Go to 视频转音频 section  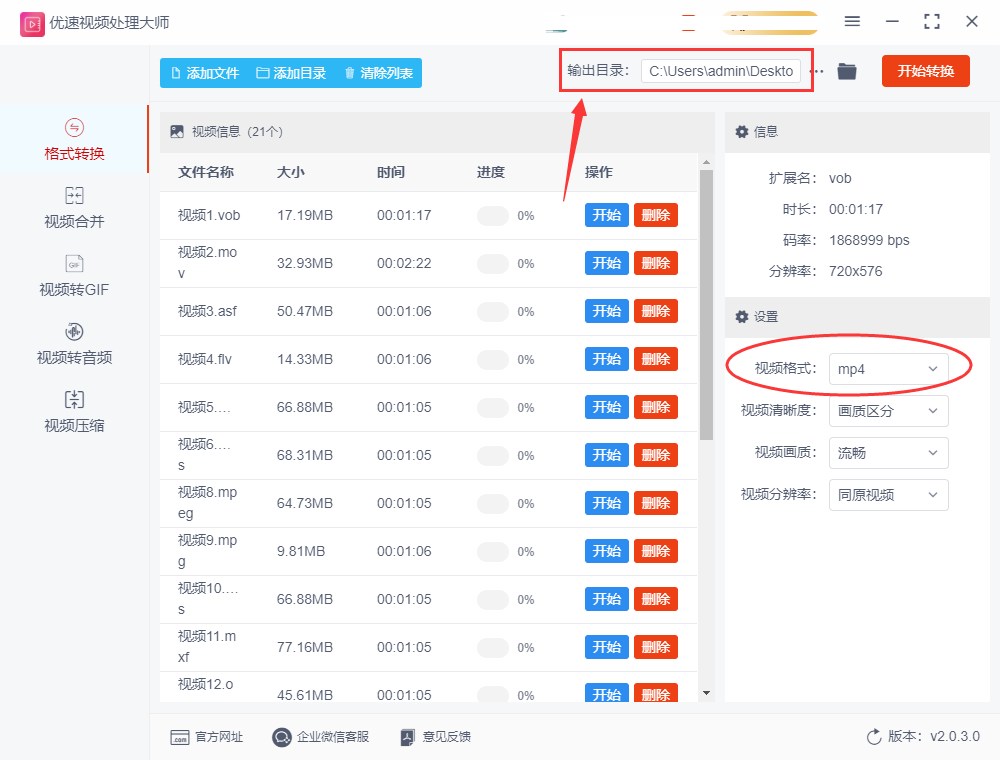74,344
